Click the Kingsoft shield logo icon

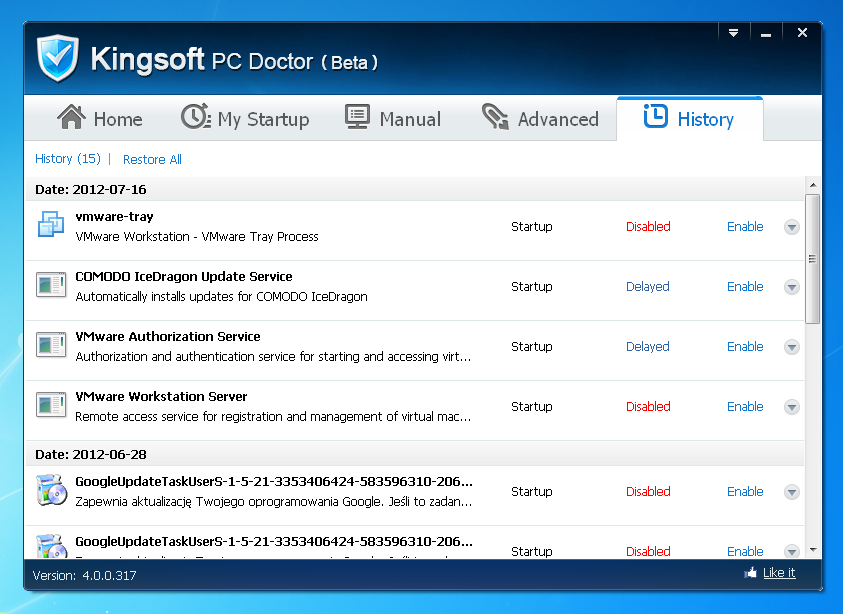point(58,58)
